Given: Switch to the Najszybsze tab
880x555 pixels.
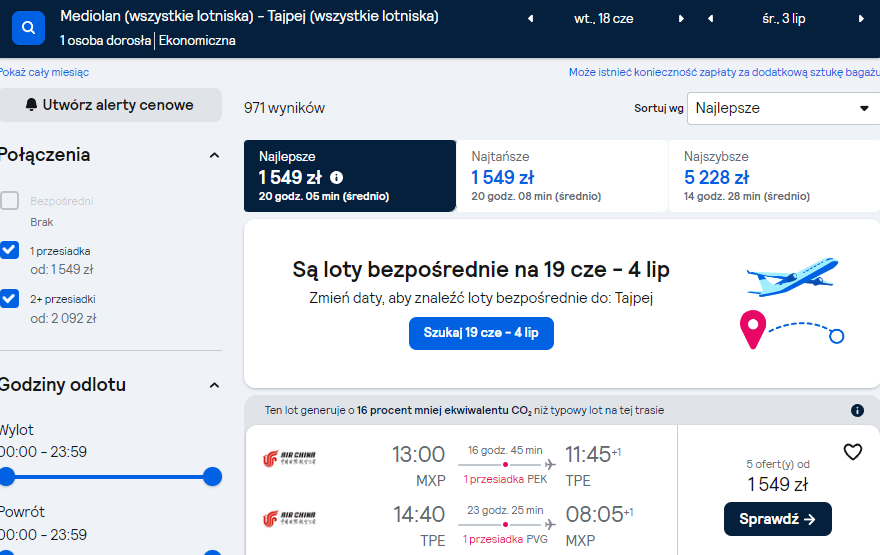Looking at the screenshot, I should (774, 176).
